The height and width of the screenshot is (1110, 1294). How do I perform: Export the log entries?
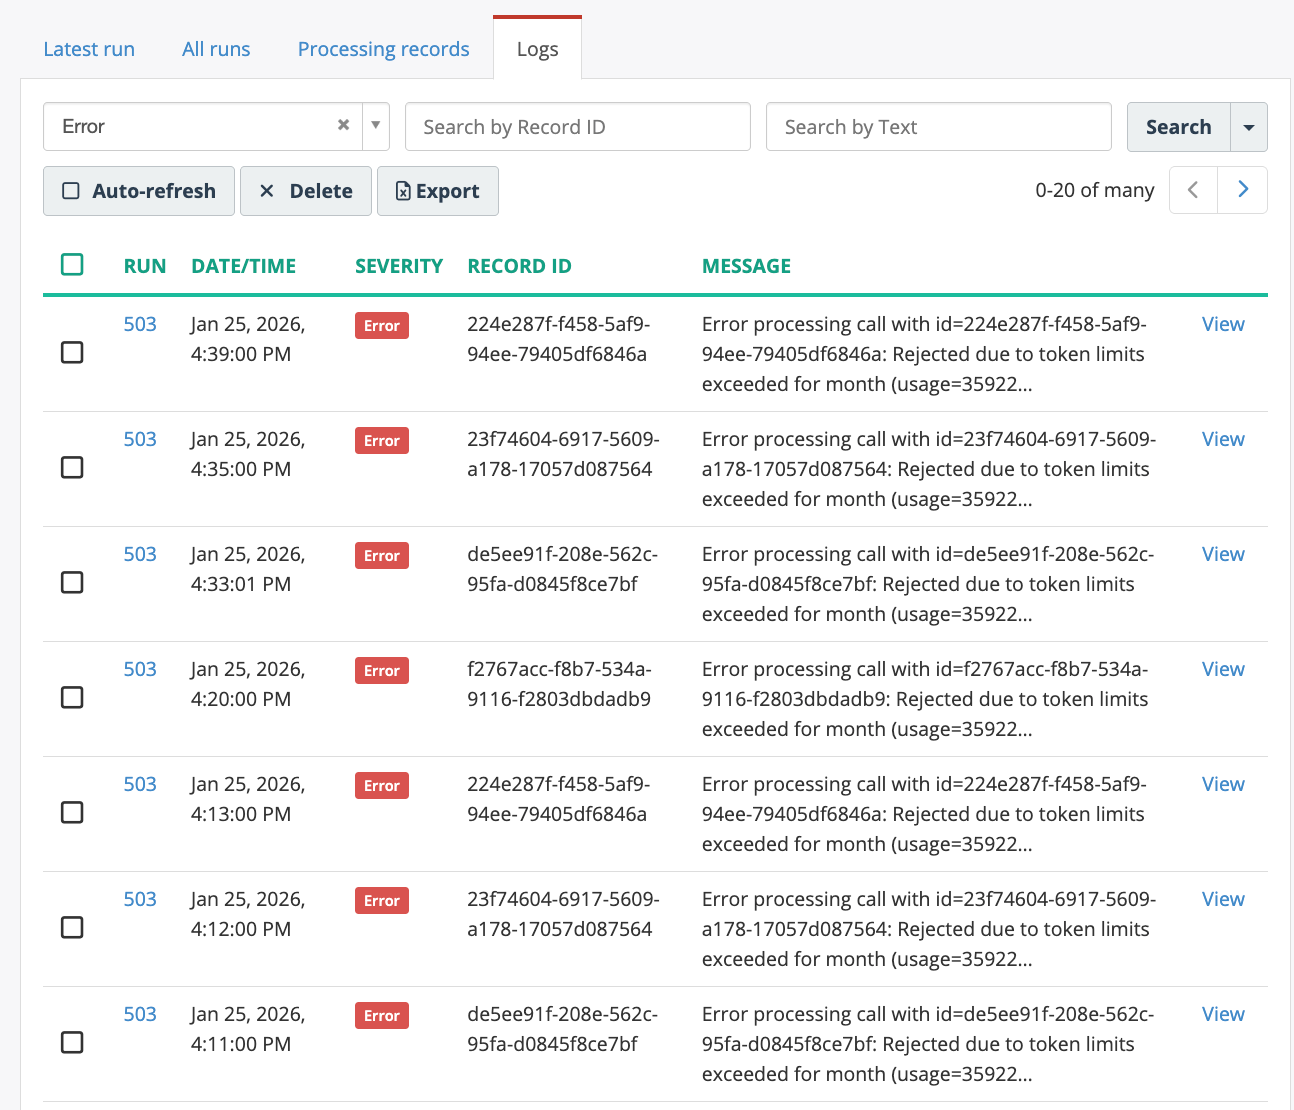tap(438, 191)
